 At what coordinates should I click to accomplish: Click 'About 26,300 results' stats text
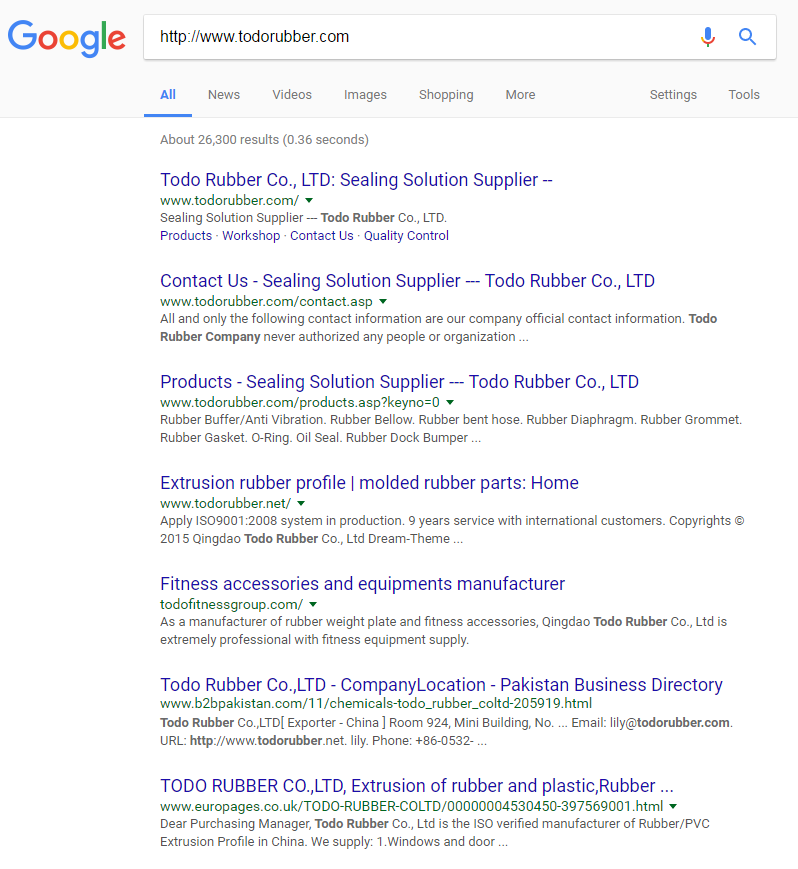[x=264, y=140]
